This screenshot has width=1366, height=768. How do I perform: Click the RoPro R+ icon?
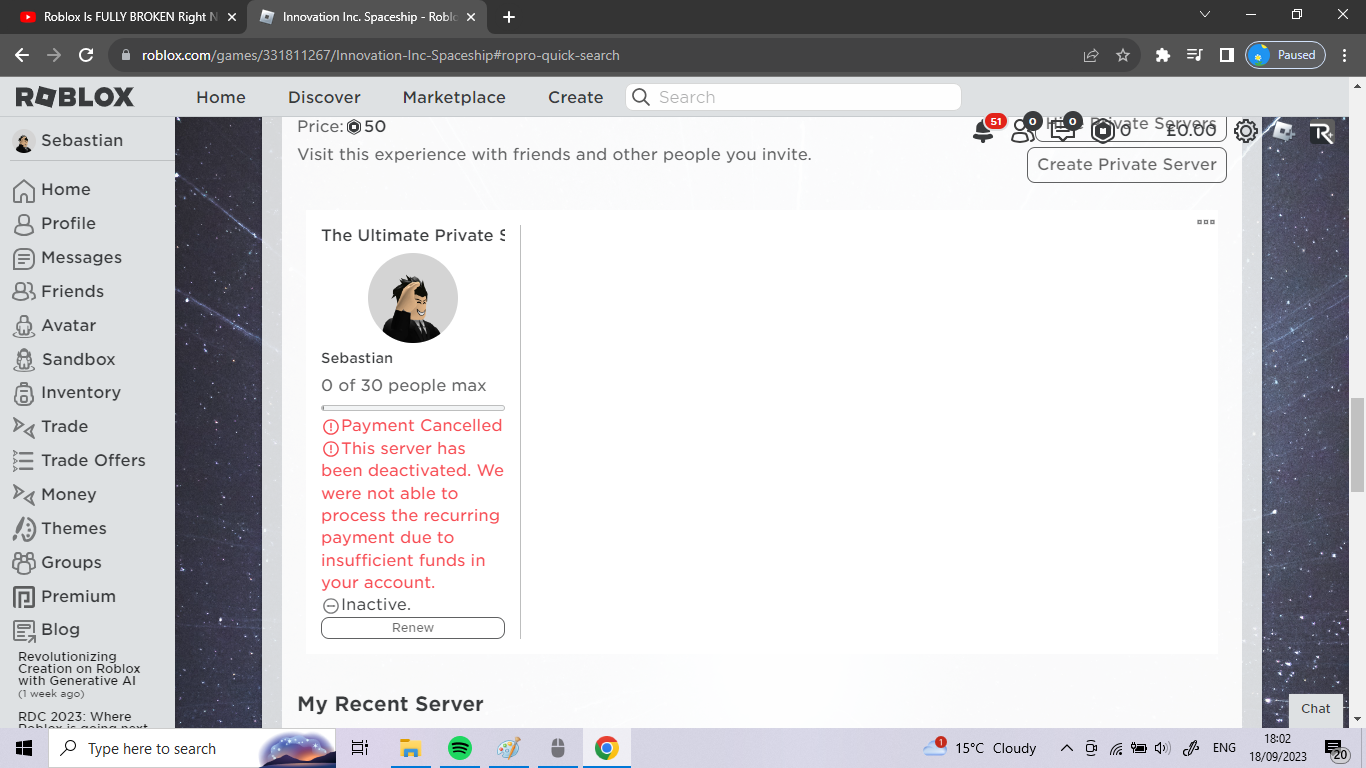coord(1322,133)
